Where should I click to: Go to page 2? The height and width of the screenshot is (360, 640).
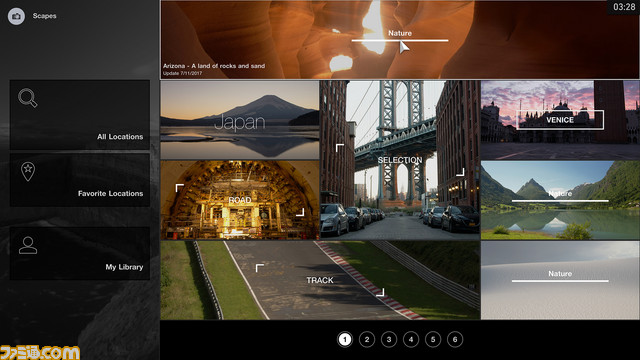coord(367,339)
